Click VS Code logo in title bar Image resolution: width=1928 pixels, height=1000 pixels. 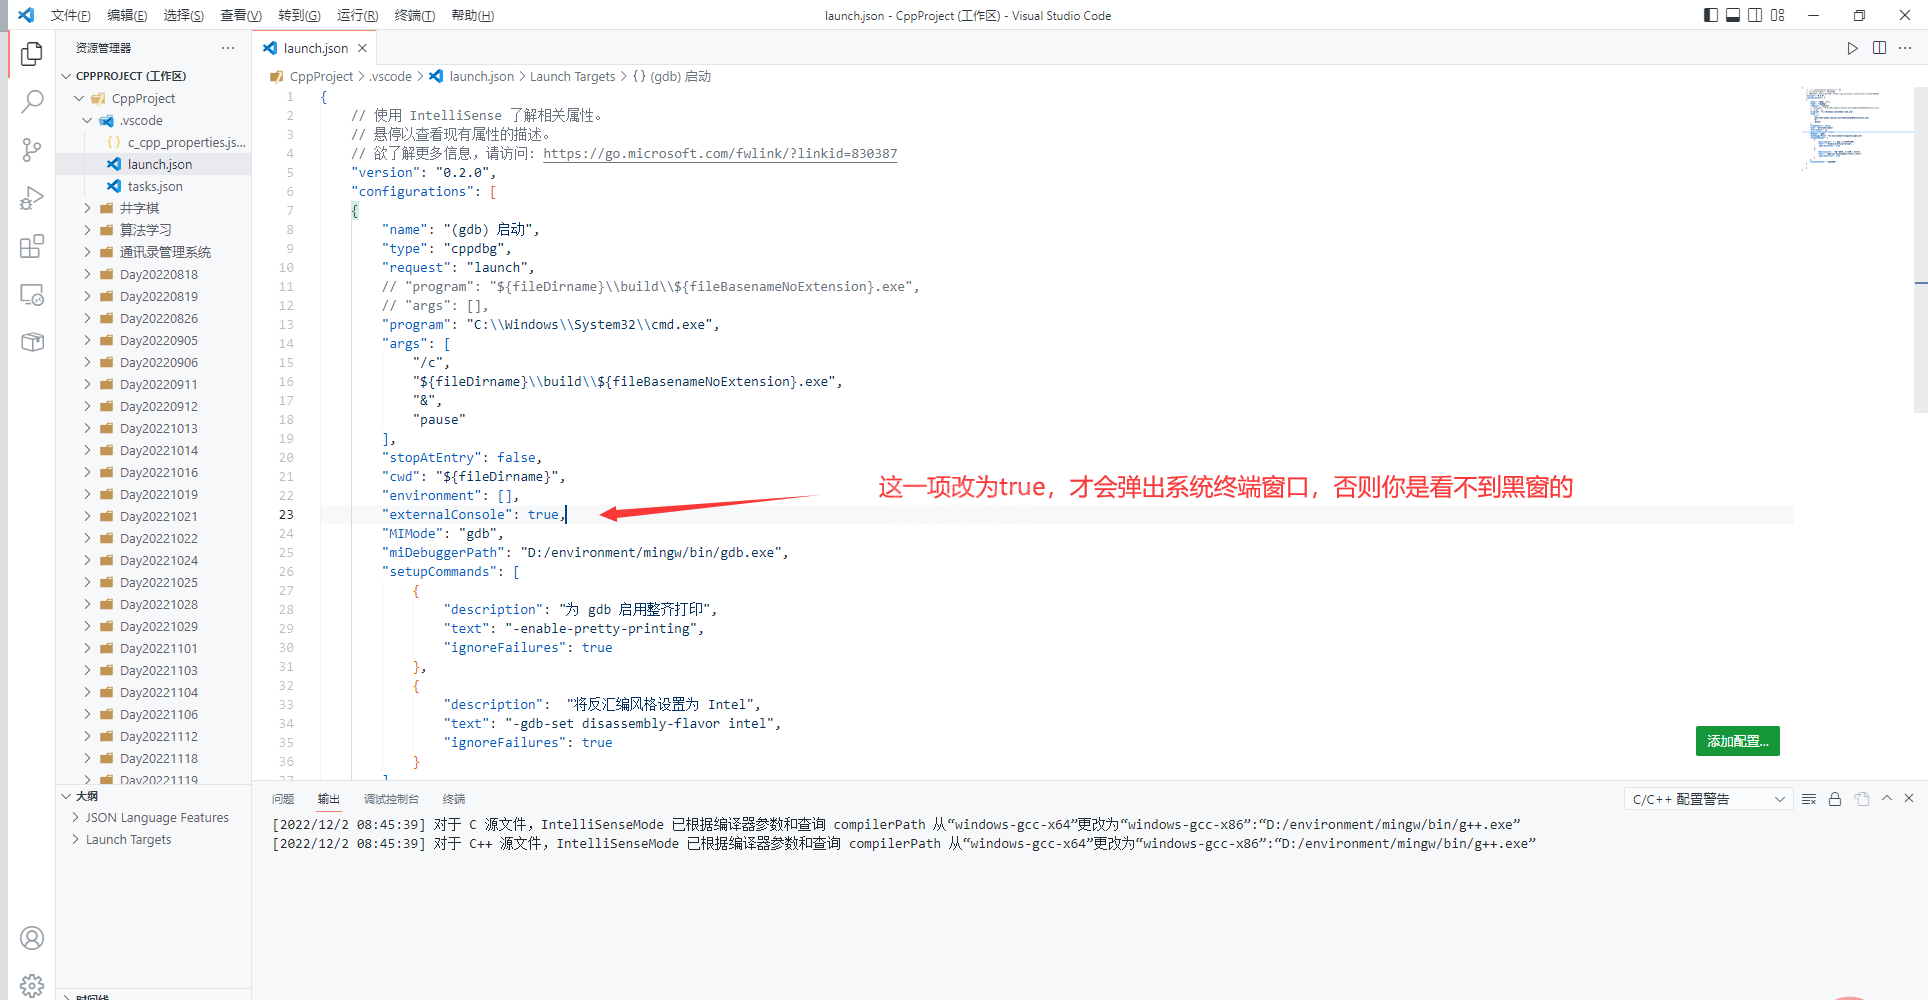click(26, 15)
